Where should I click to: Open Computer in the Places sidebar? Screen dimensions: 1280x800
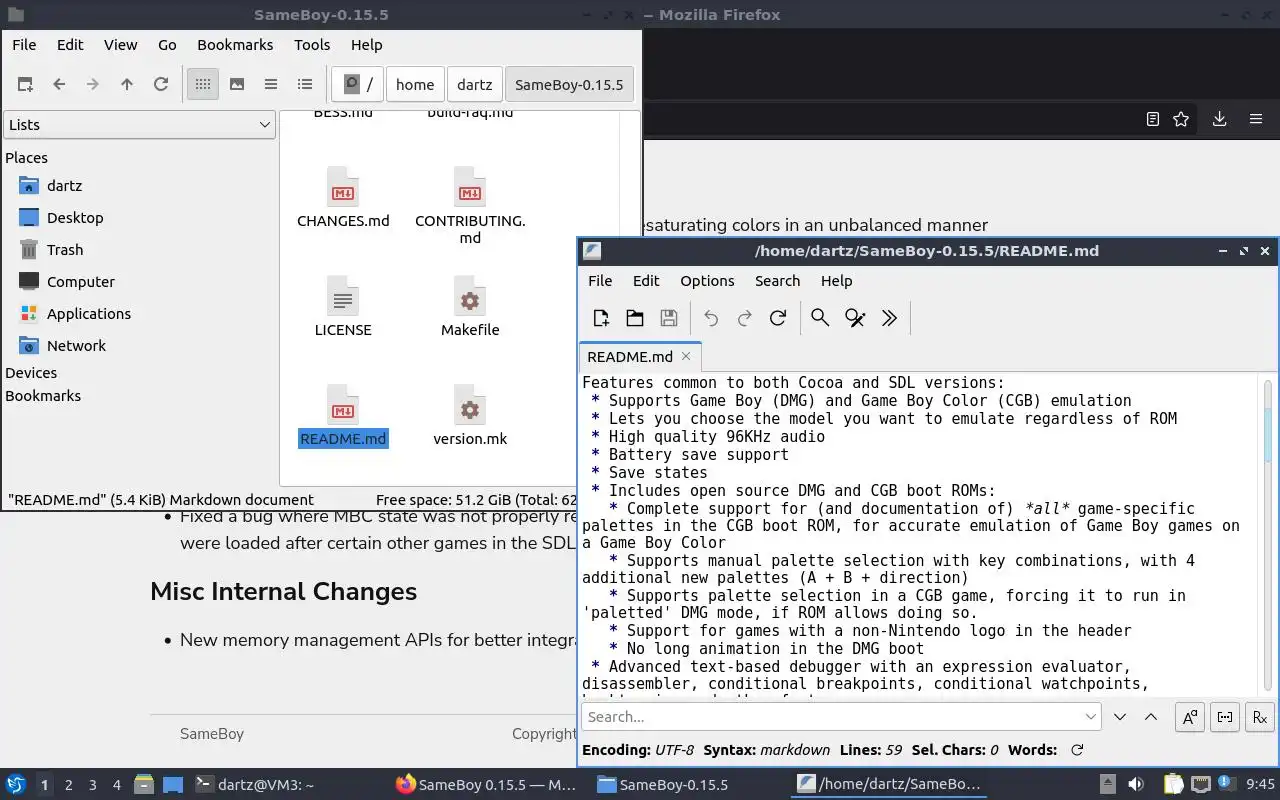pyautogui.click(x=81, y=282)
